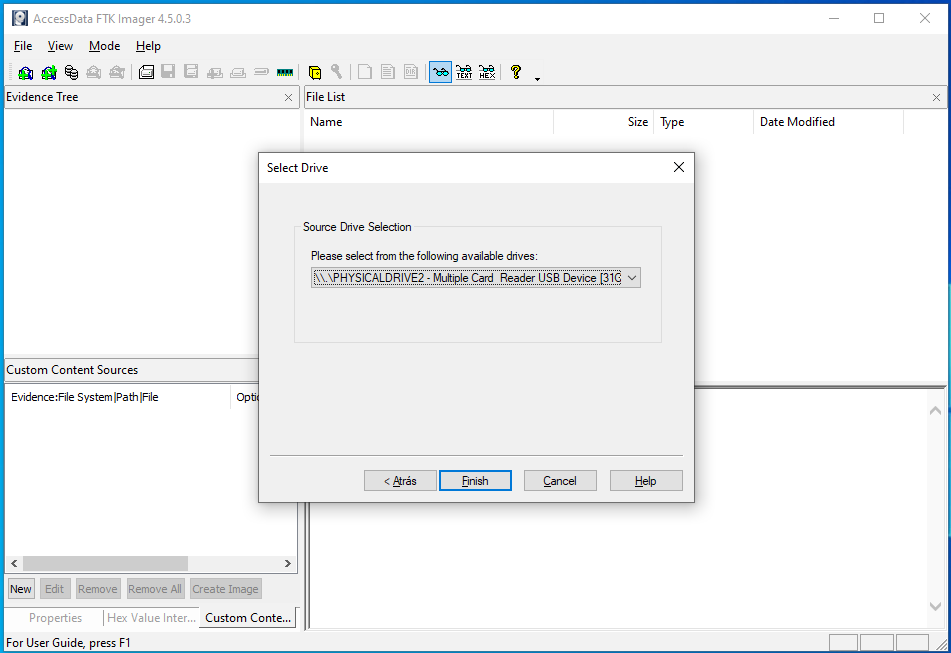Expand the available drives dropdown
This screenshot has height=653, width=951.
632,278
